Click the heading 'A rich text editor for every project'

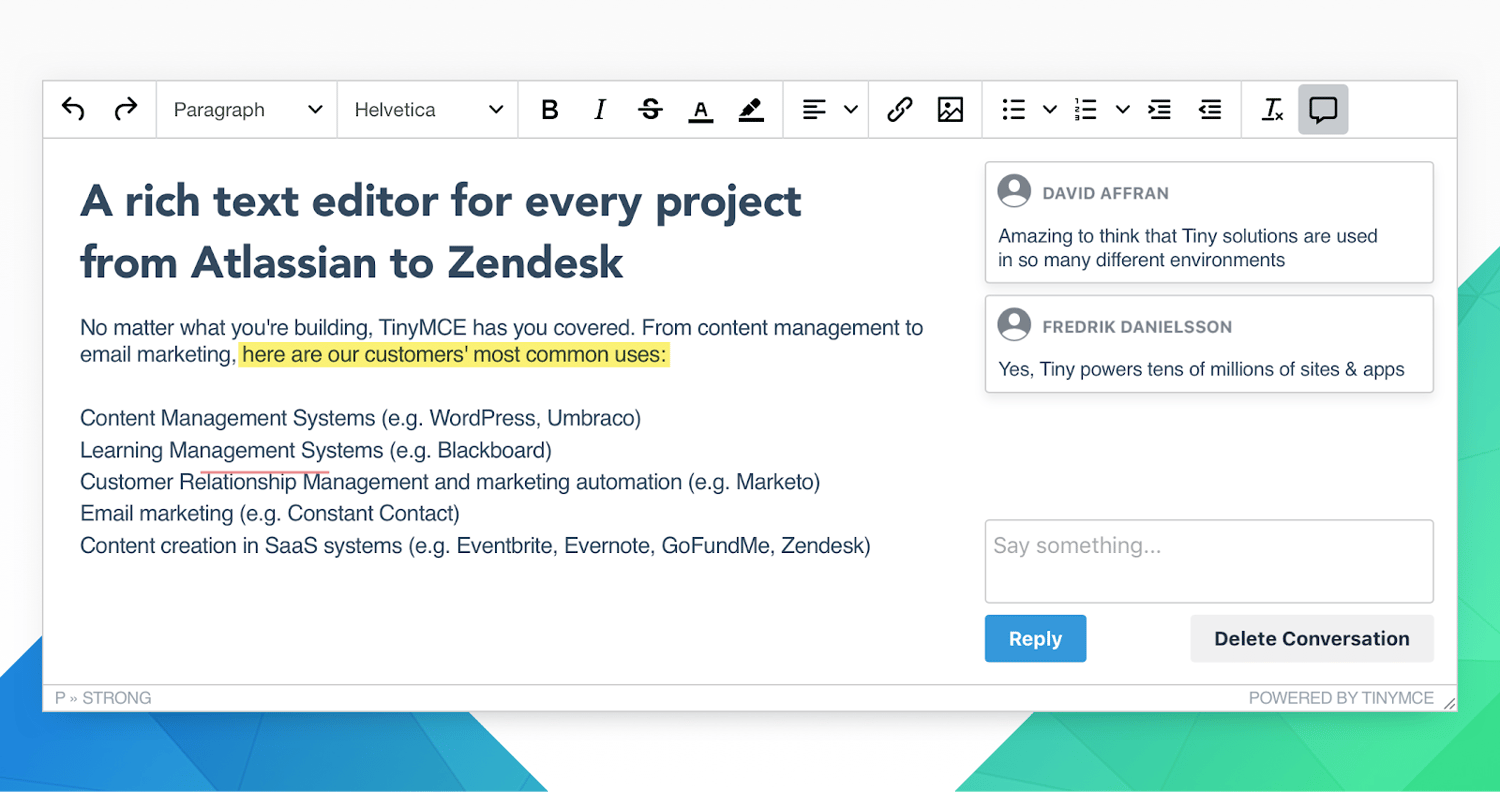[x=441, y=202]
